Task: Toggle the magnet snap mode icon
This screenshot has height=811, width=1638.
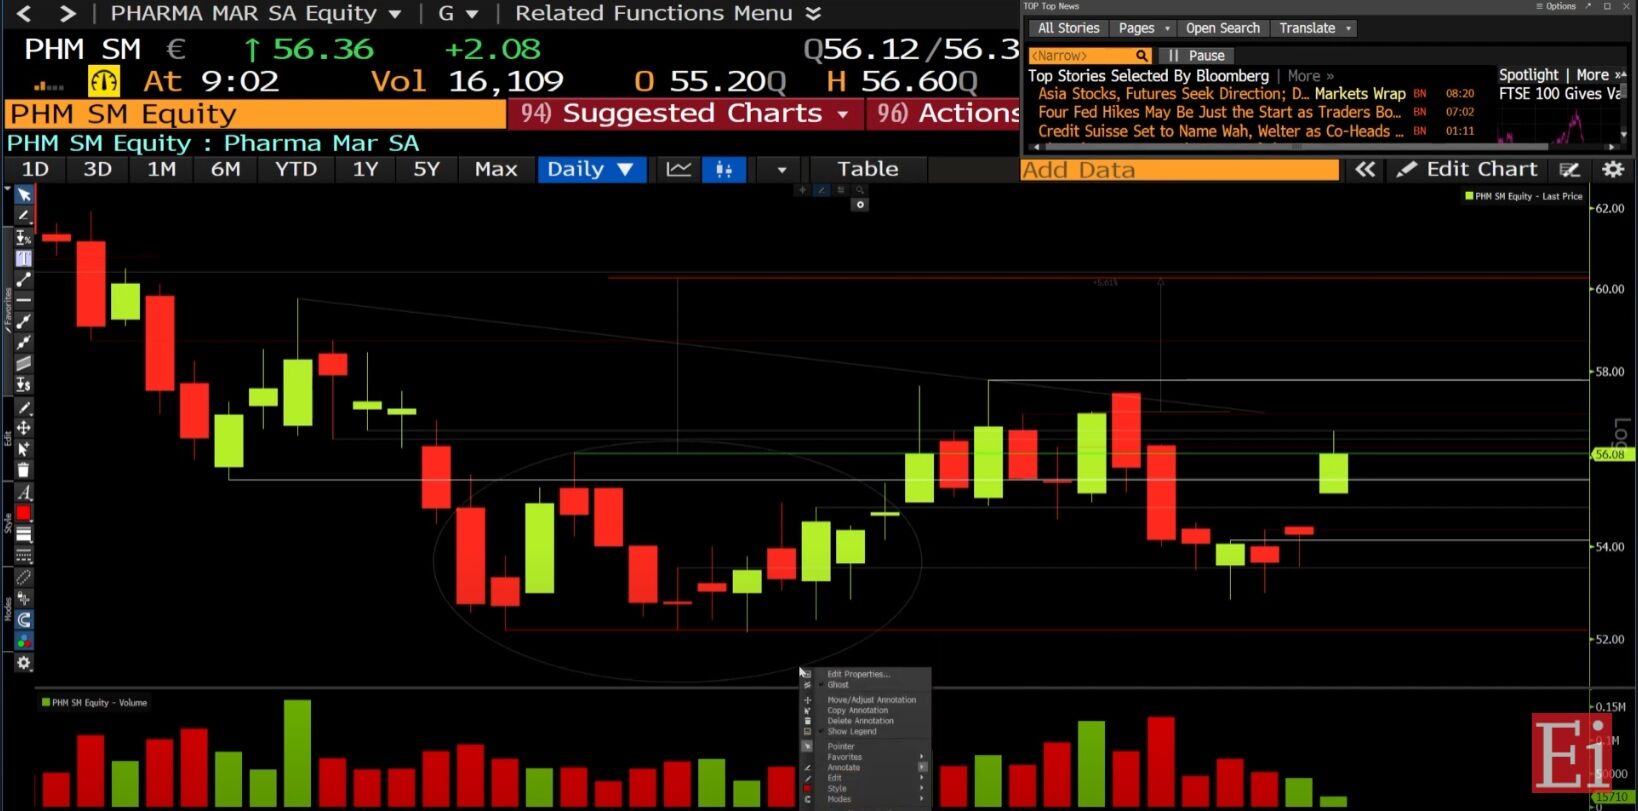Action: (x=23, y=620)
